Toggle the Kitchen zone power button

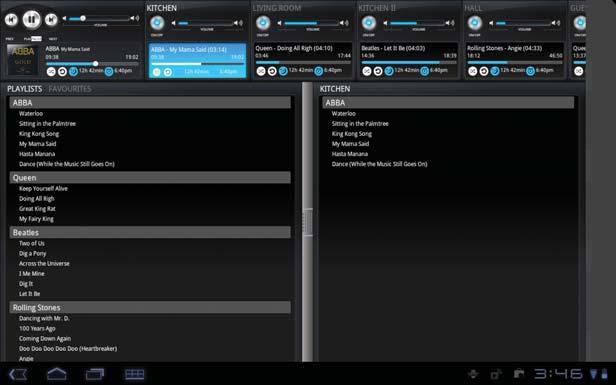(157, 23)
